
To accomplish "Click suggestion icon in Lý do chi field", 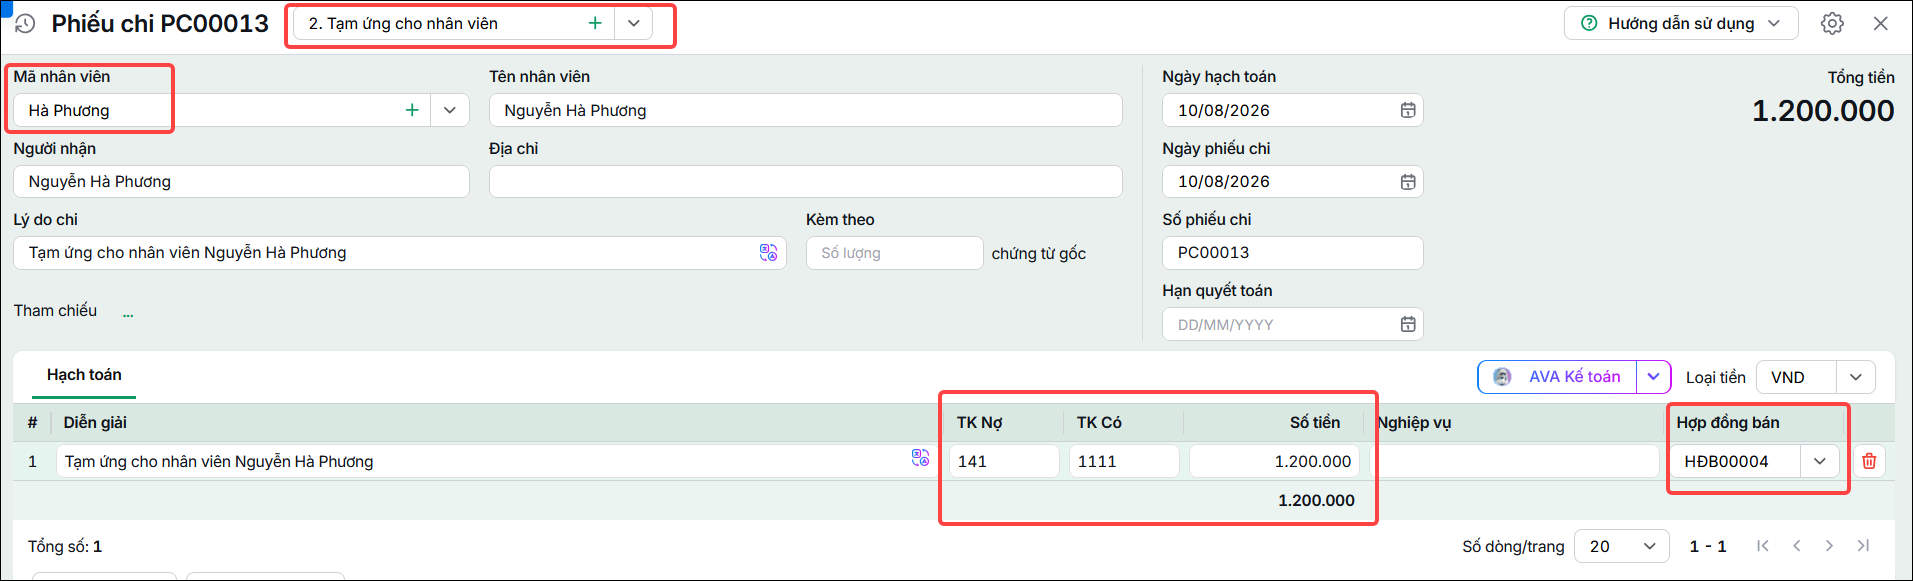I will [768, 253].
